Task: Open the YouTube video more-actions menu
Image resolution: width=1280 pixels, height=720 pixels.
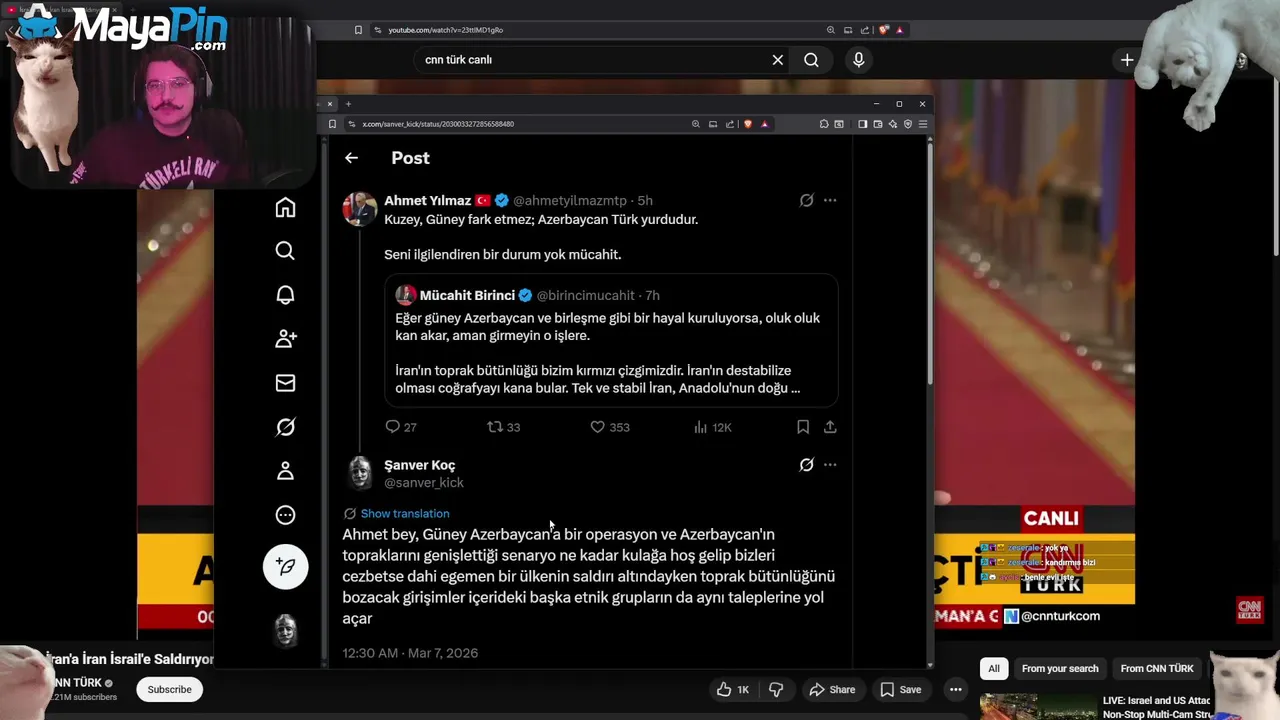Action: tap(956, 689)
